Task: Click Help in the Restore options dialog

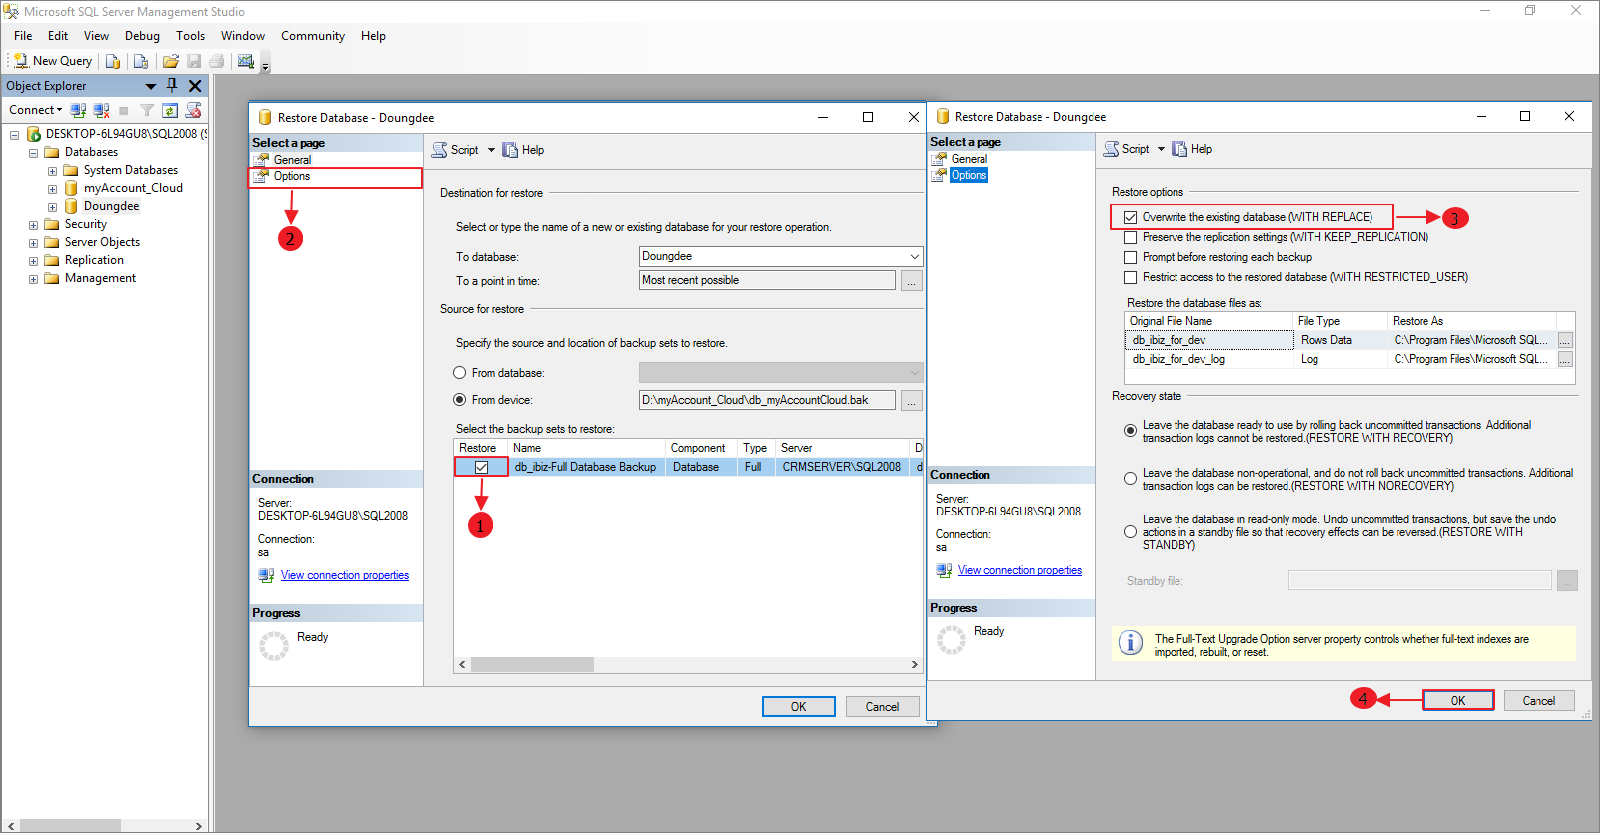Action: pyautogui.click(x=1192, y=149)
